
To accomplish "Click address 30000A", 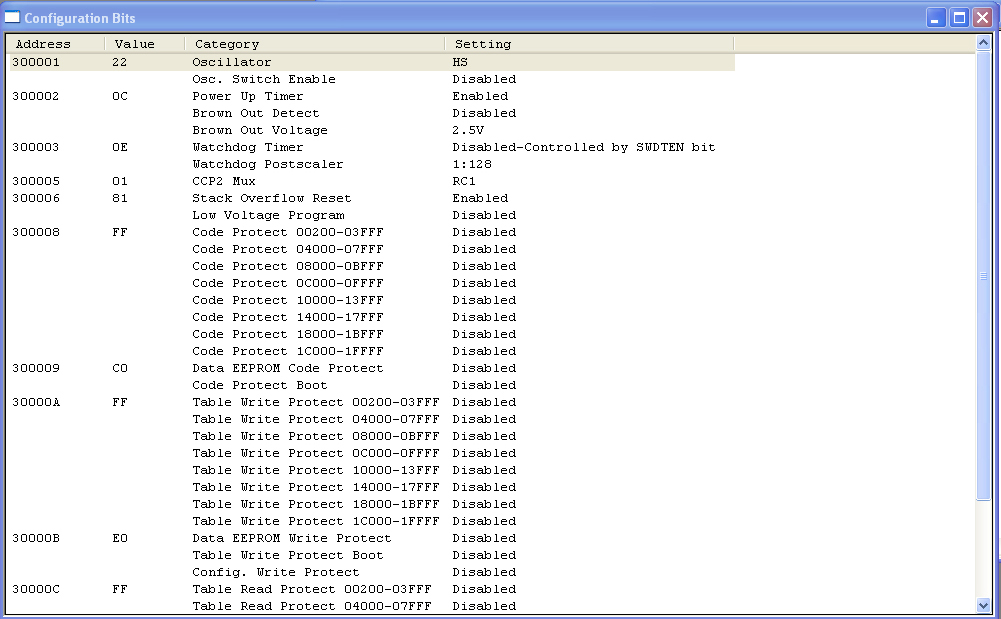I will tap(36, 403).
